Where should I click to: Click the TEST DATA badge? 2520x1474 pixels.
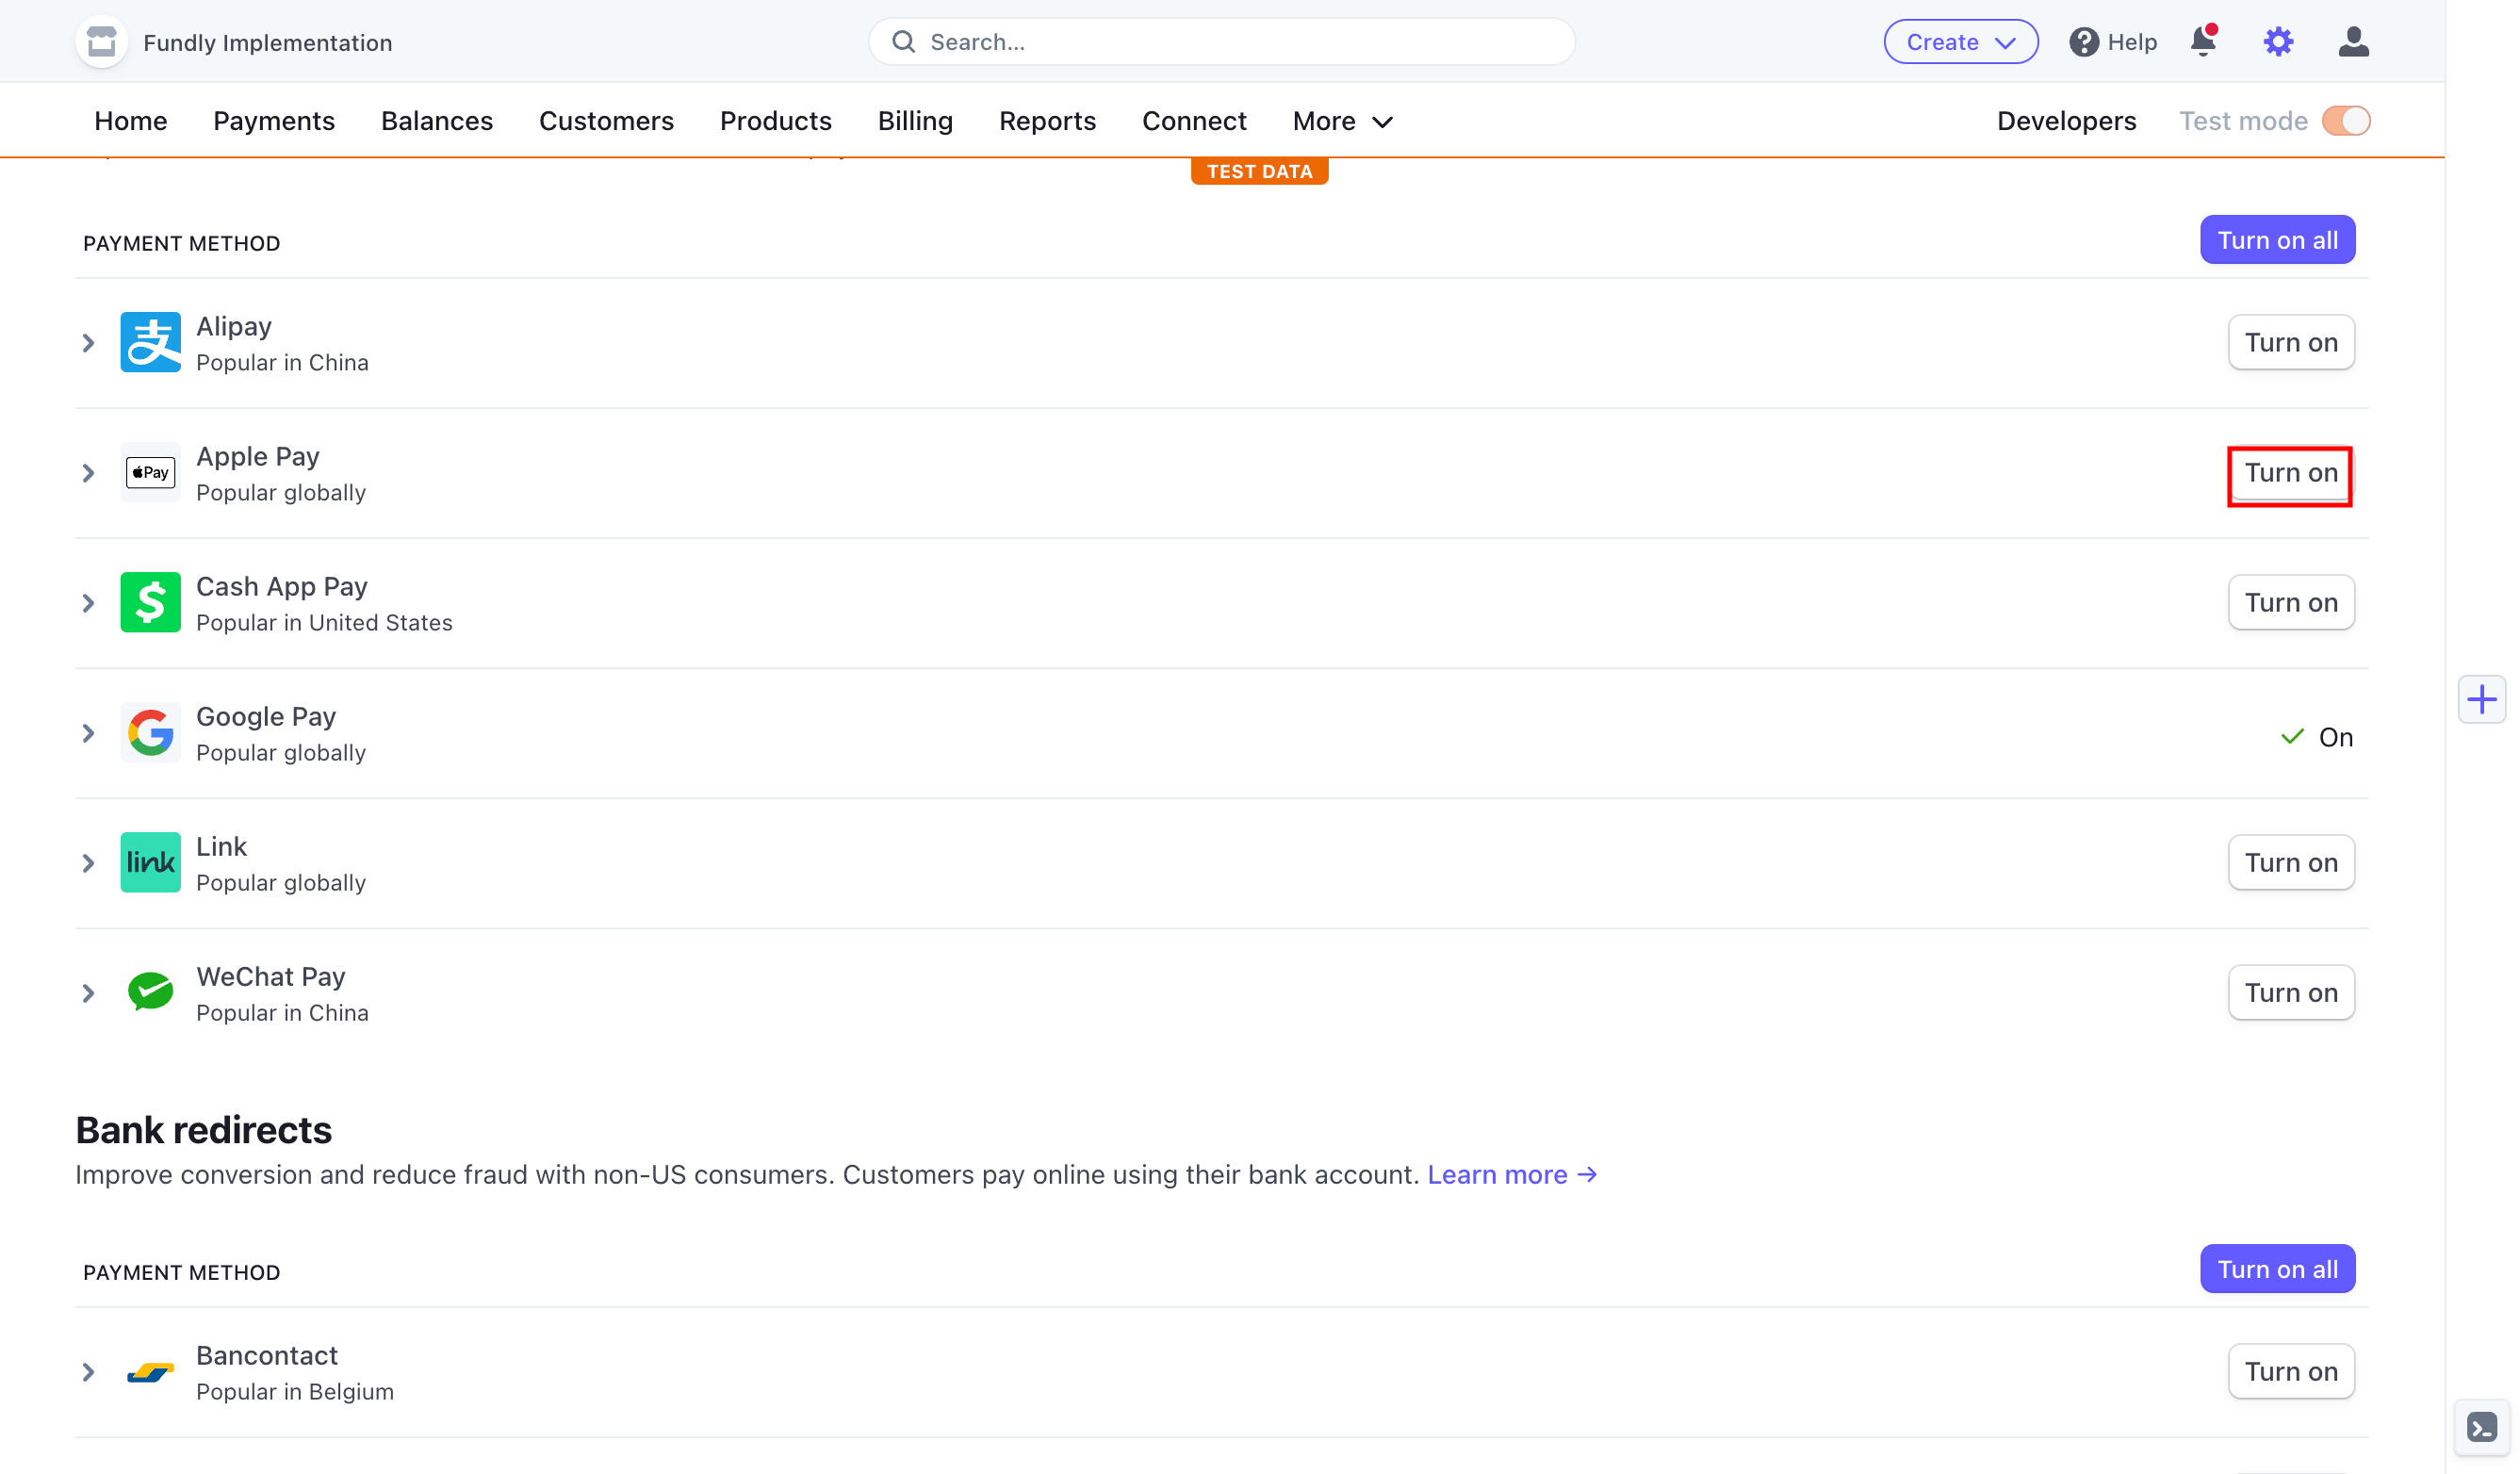click(1259, 171)
